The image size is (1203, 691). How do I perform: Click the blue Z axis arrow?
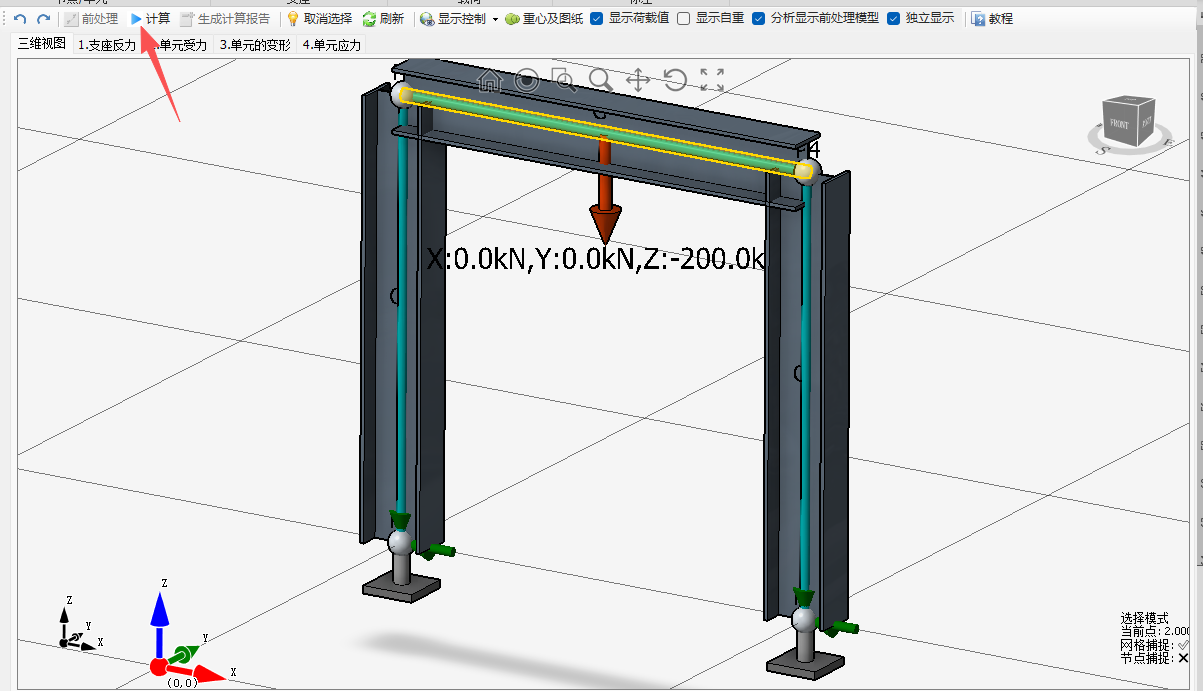click(158, 623)
